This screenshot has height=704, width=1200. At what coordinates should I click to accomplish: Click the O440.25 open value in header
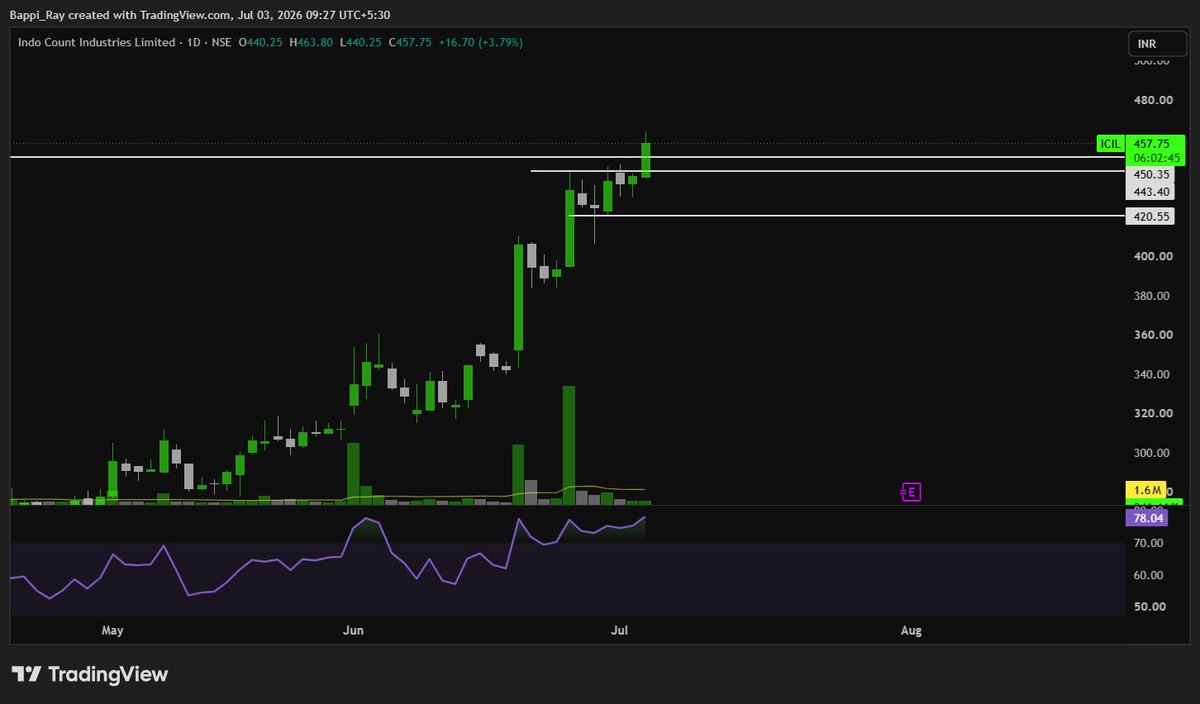click(x=261, y=42)
